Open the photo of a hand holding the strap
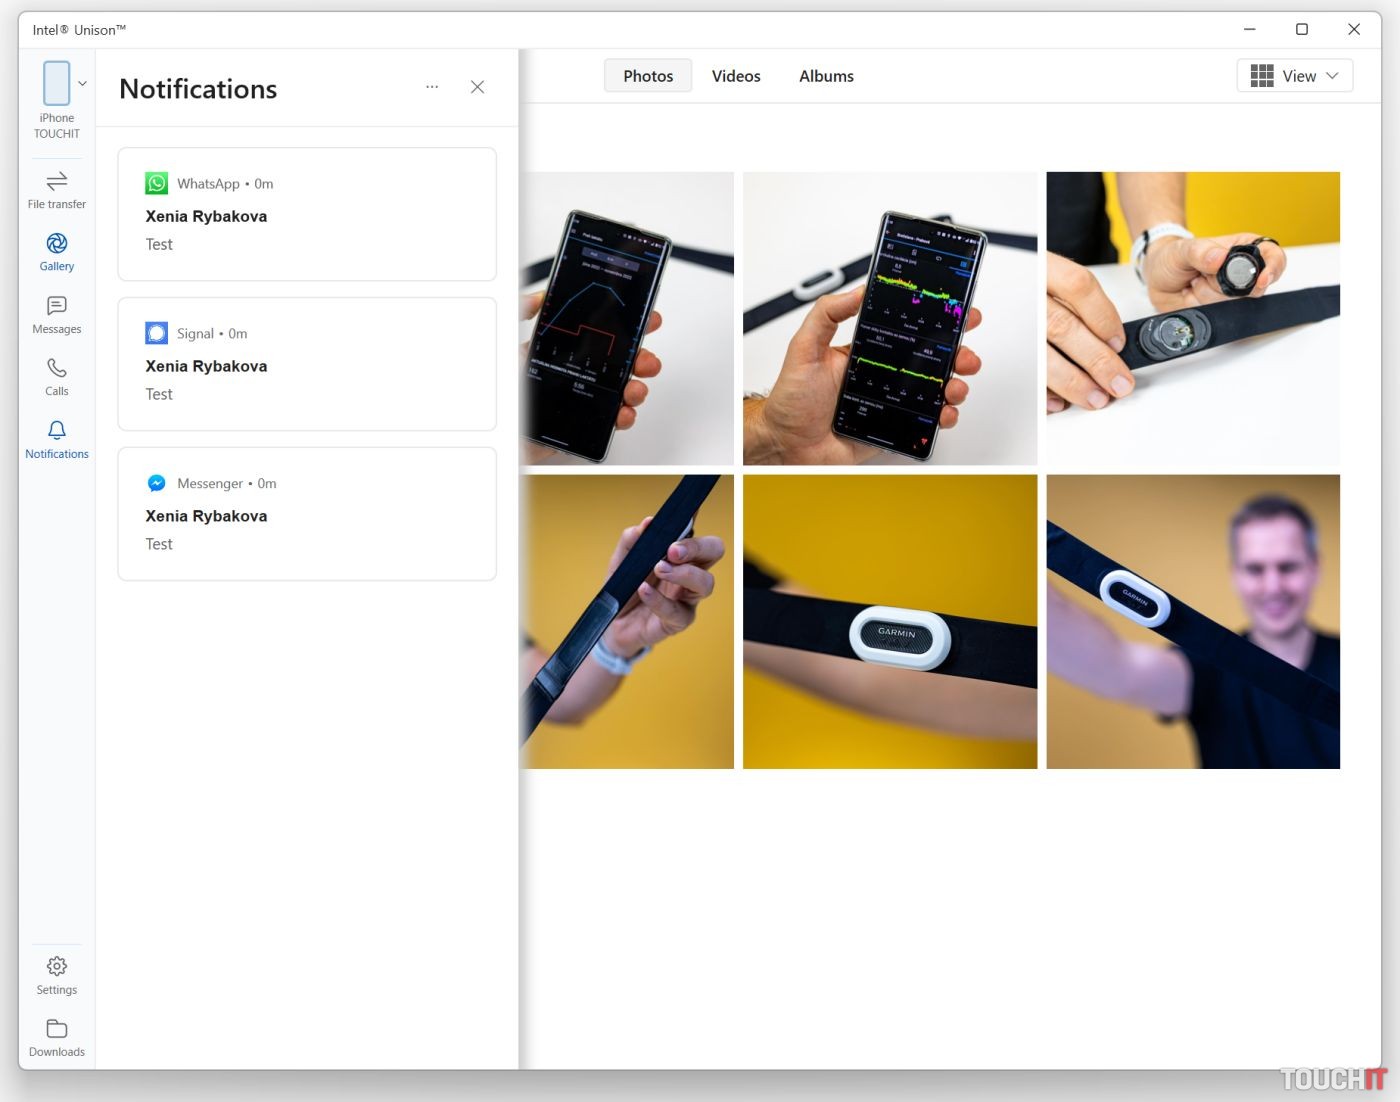The image size is (1400, 1102). [x=627, y=622]
